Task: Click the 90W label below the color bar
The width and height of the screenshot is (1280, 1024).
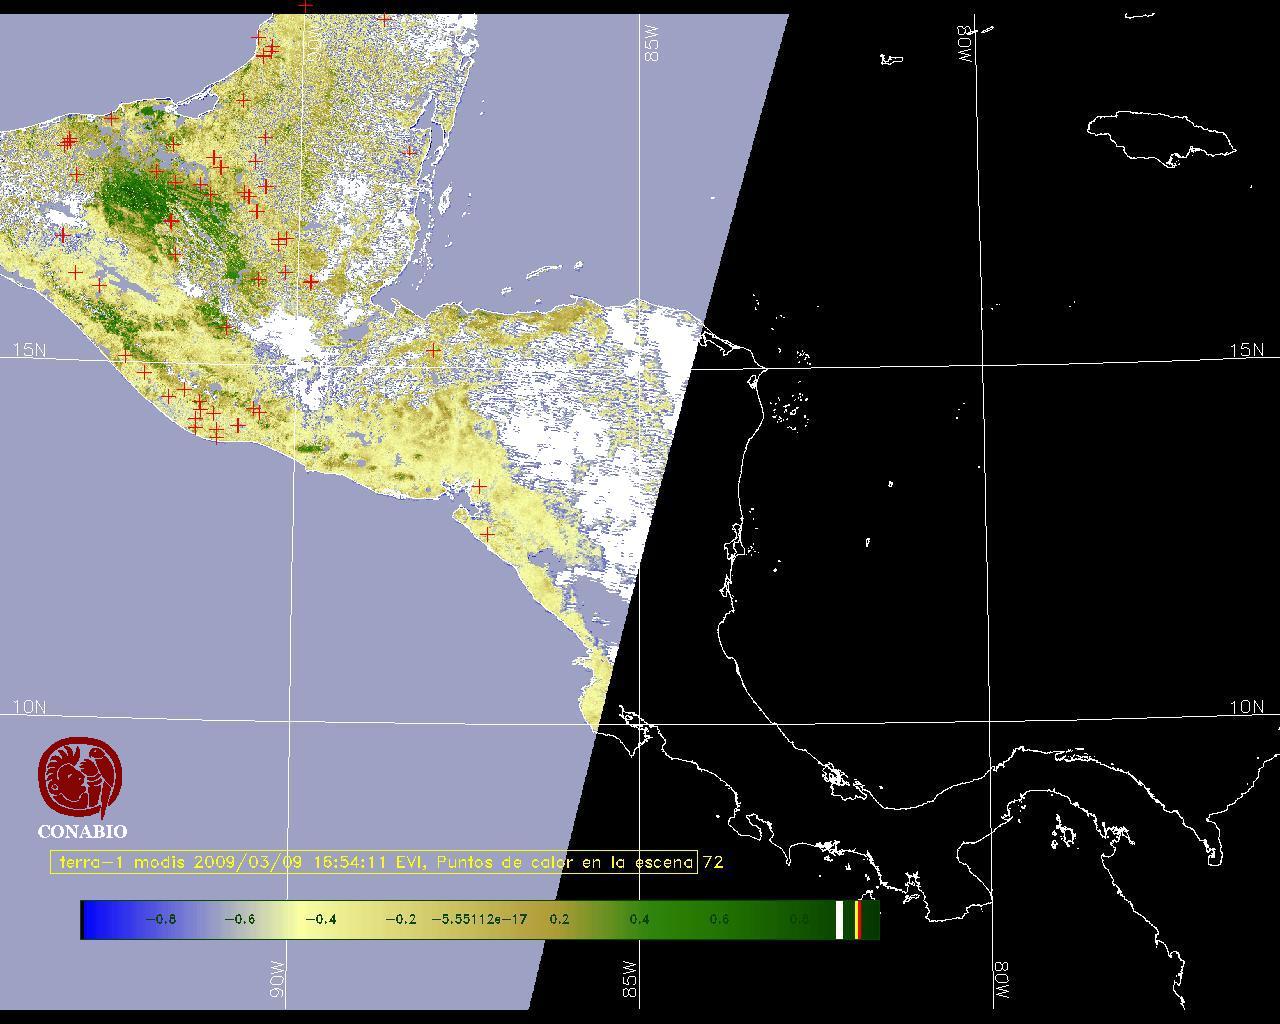Action: pyautogui.click(x=277, y=979)
